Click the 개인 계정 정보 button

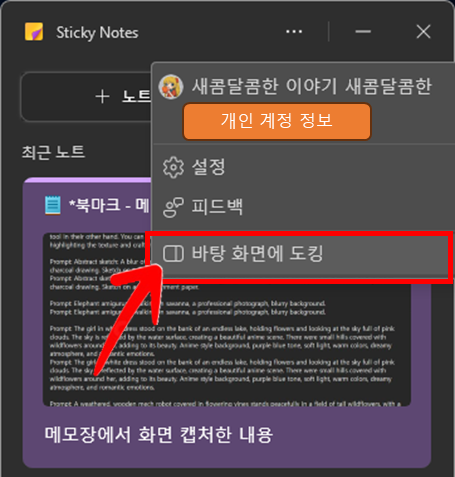[x=277, y=121]
